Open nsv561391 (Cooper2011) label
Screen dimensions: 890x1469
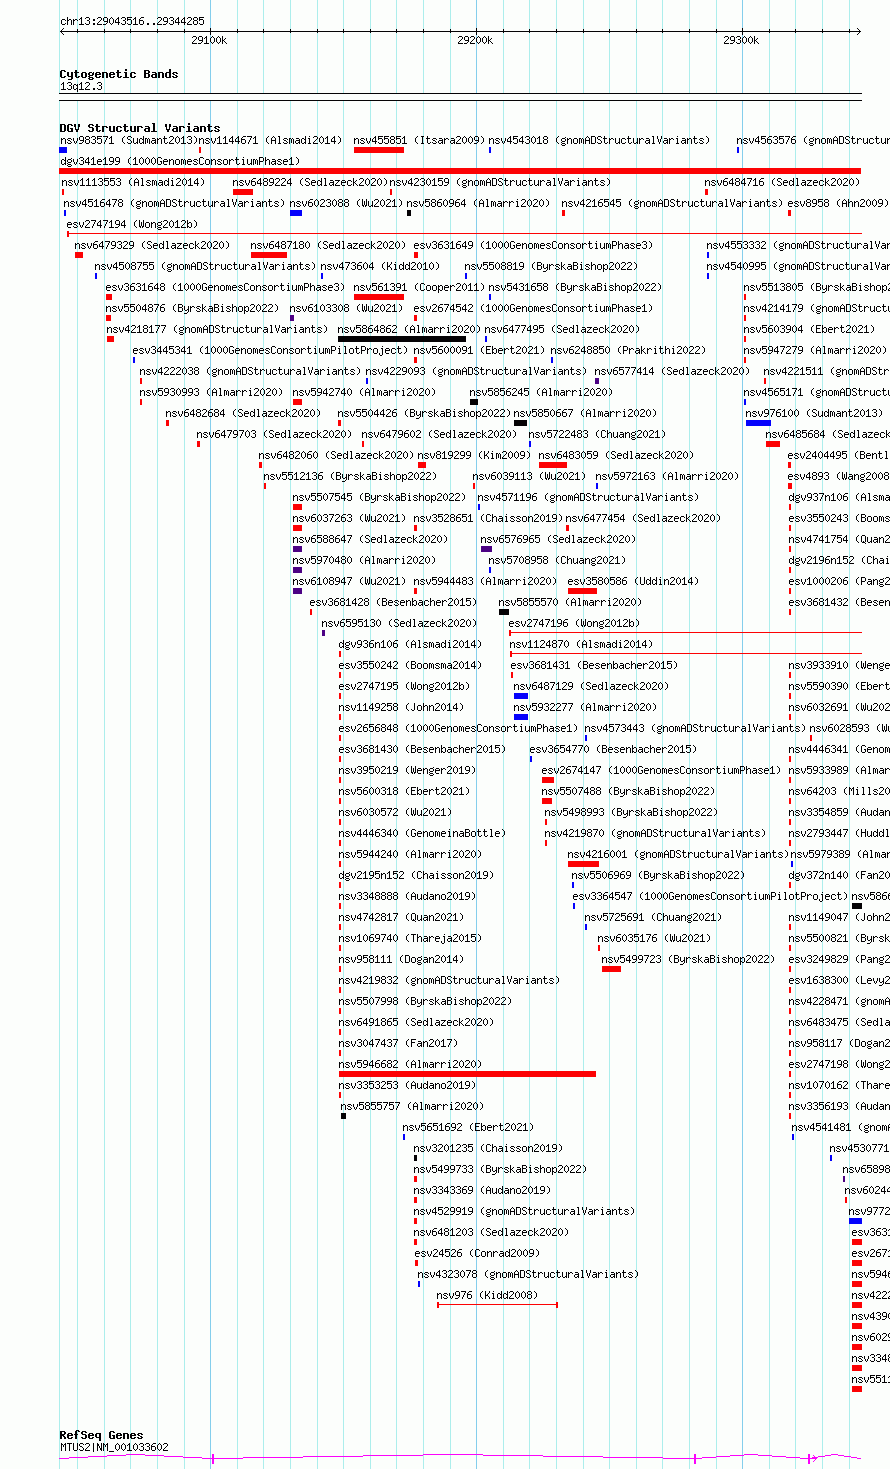[419, 287]
